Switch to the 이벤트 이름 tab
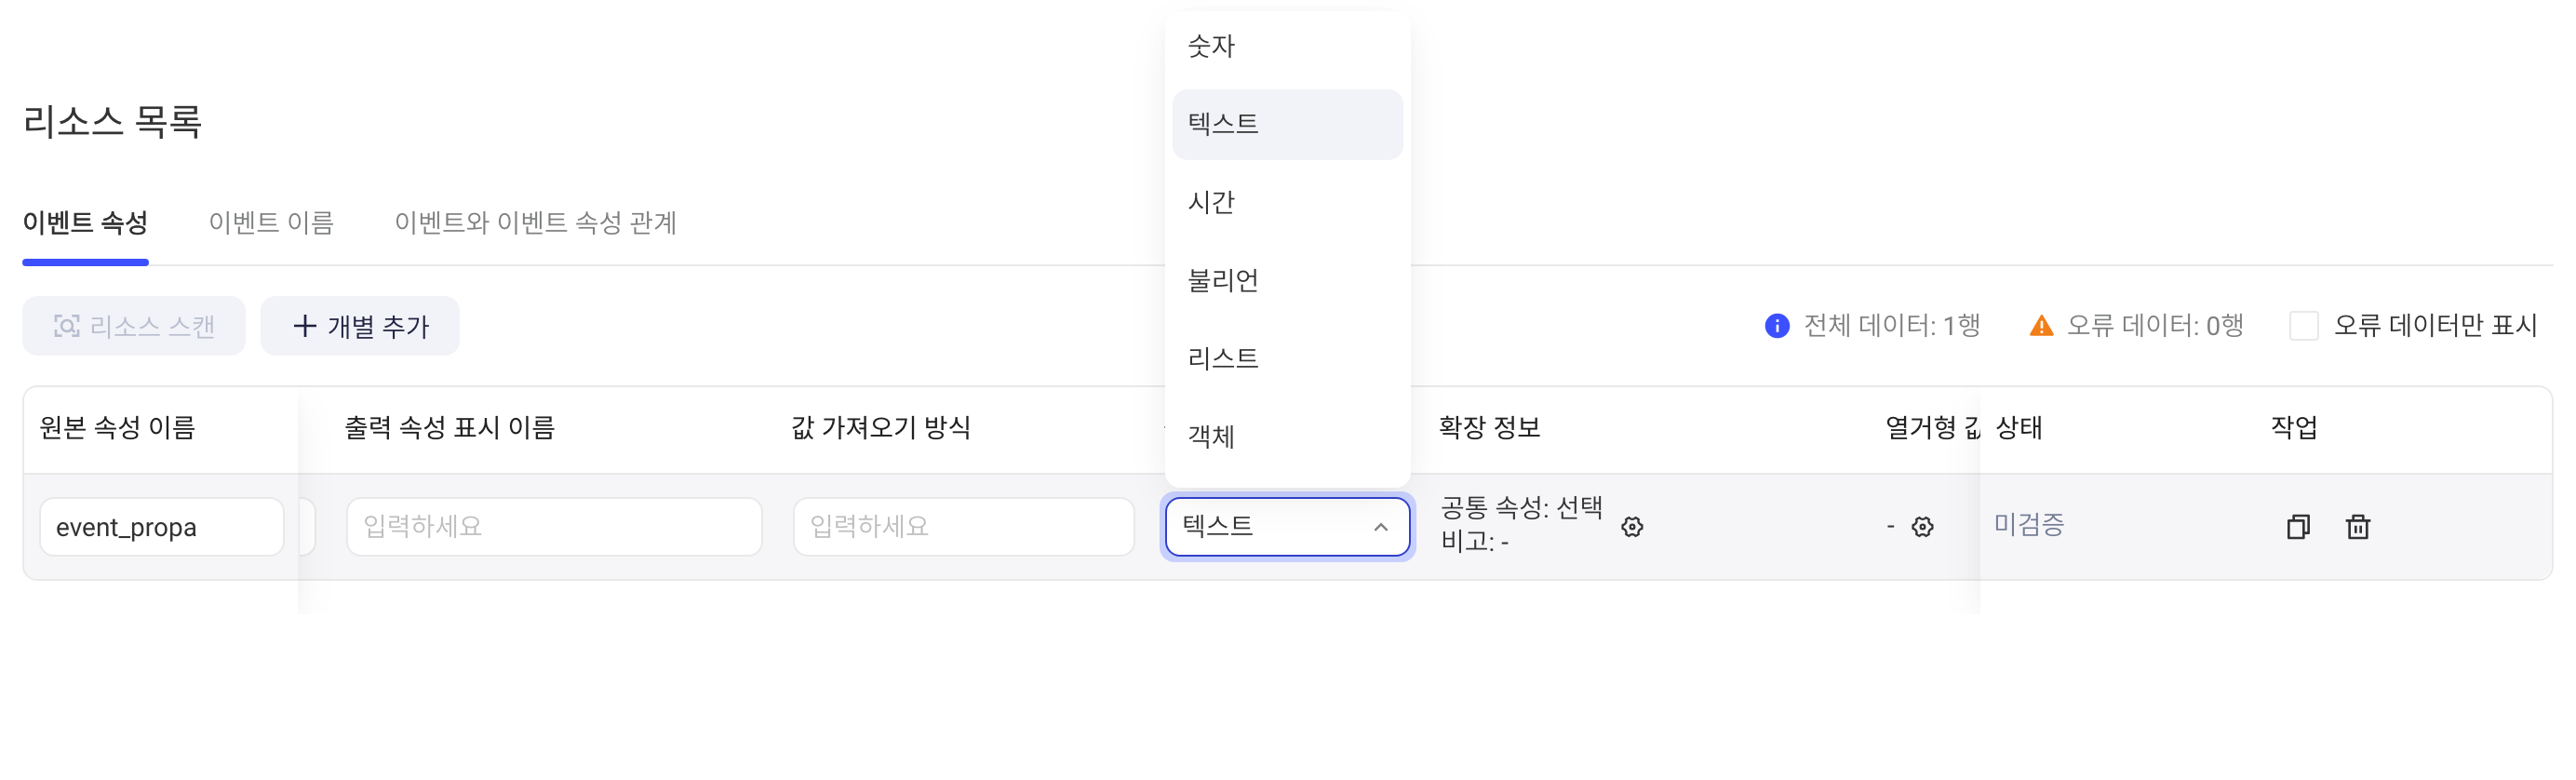This screenshot has height=780, width=2576. (271, 223)
